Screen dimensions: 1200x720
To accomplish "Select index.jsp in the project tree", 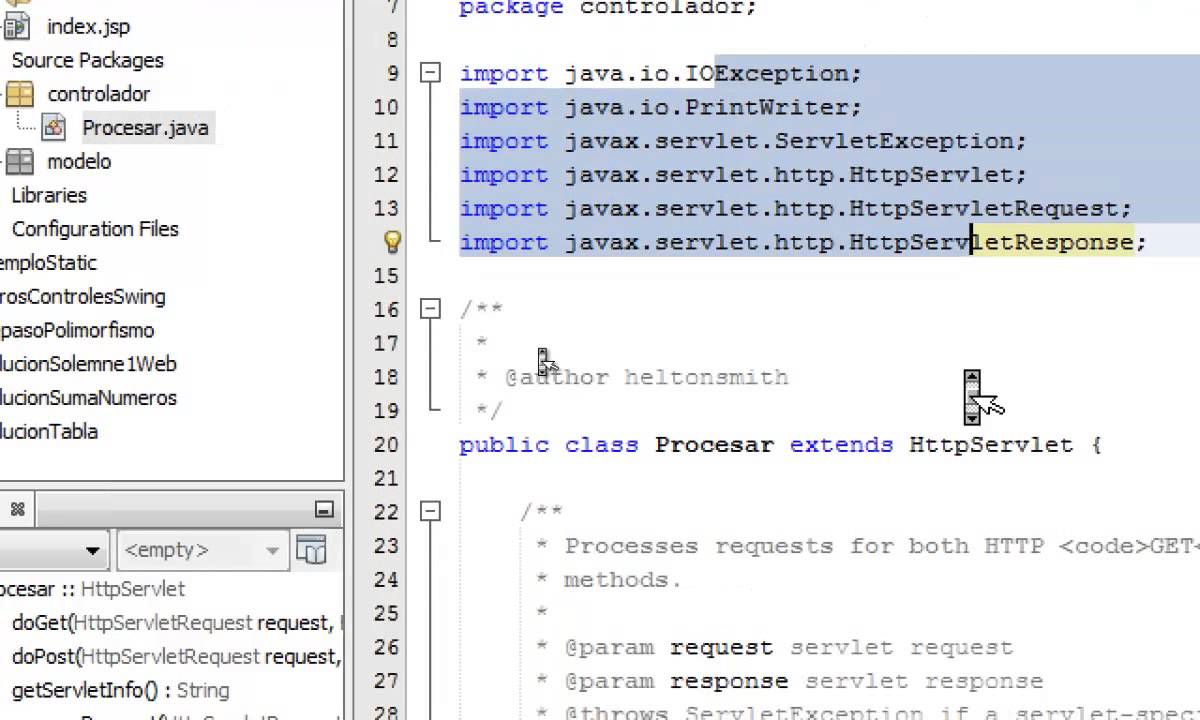I will pos(88,27).
